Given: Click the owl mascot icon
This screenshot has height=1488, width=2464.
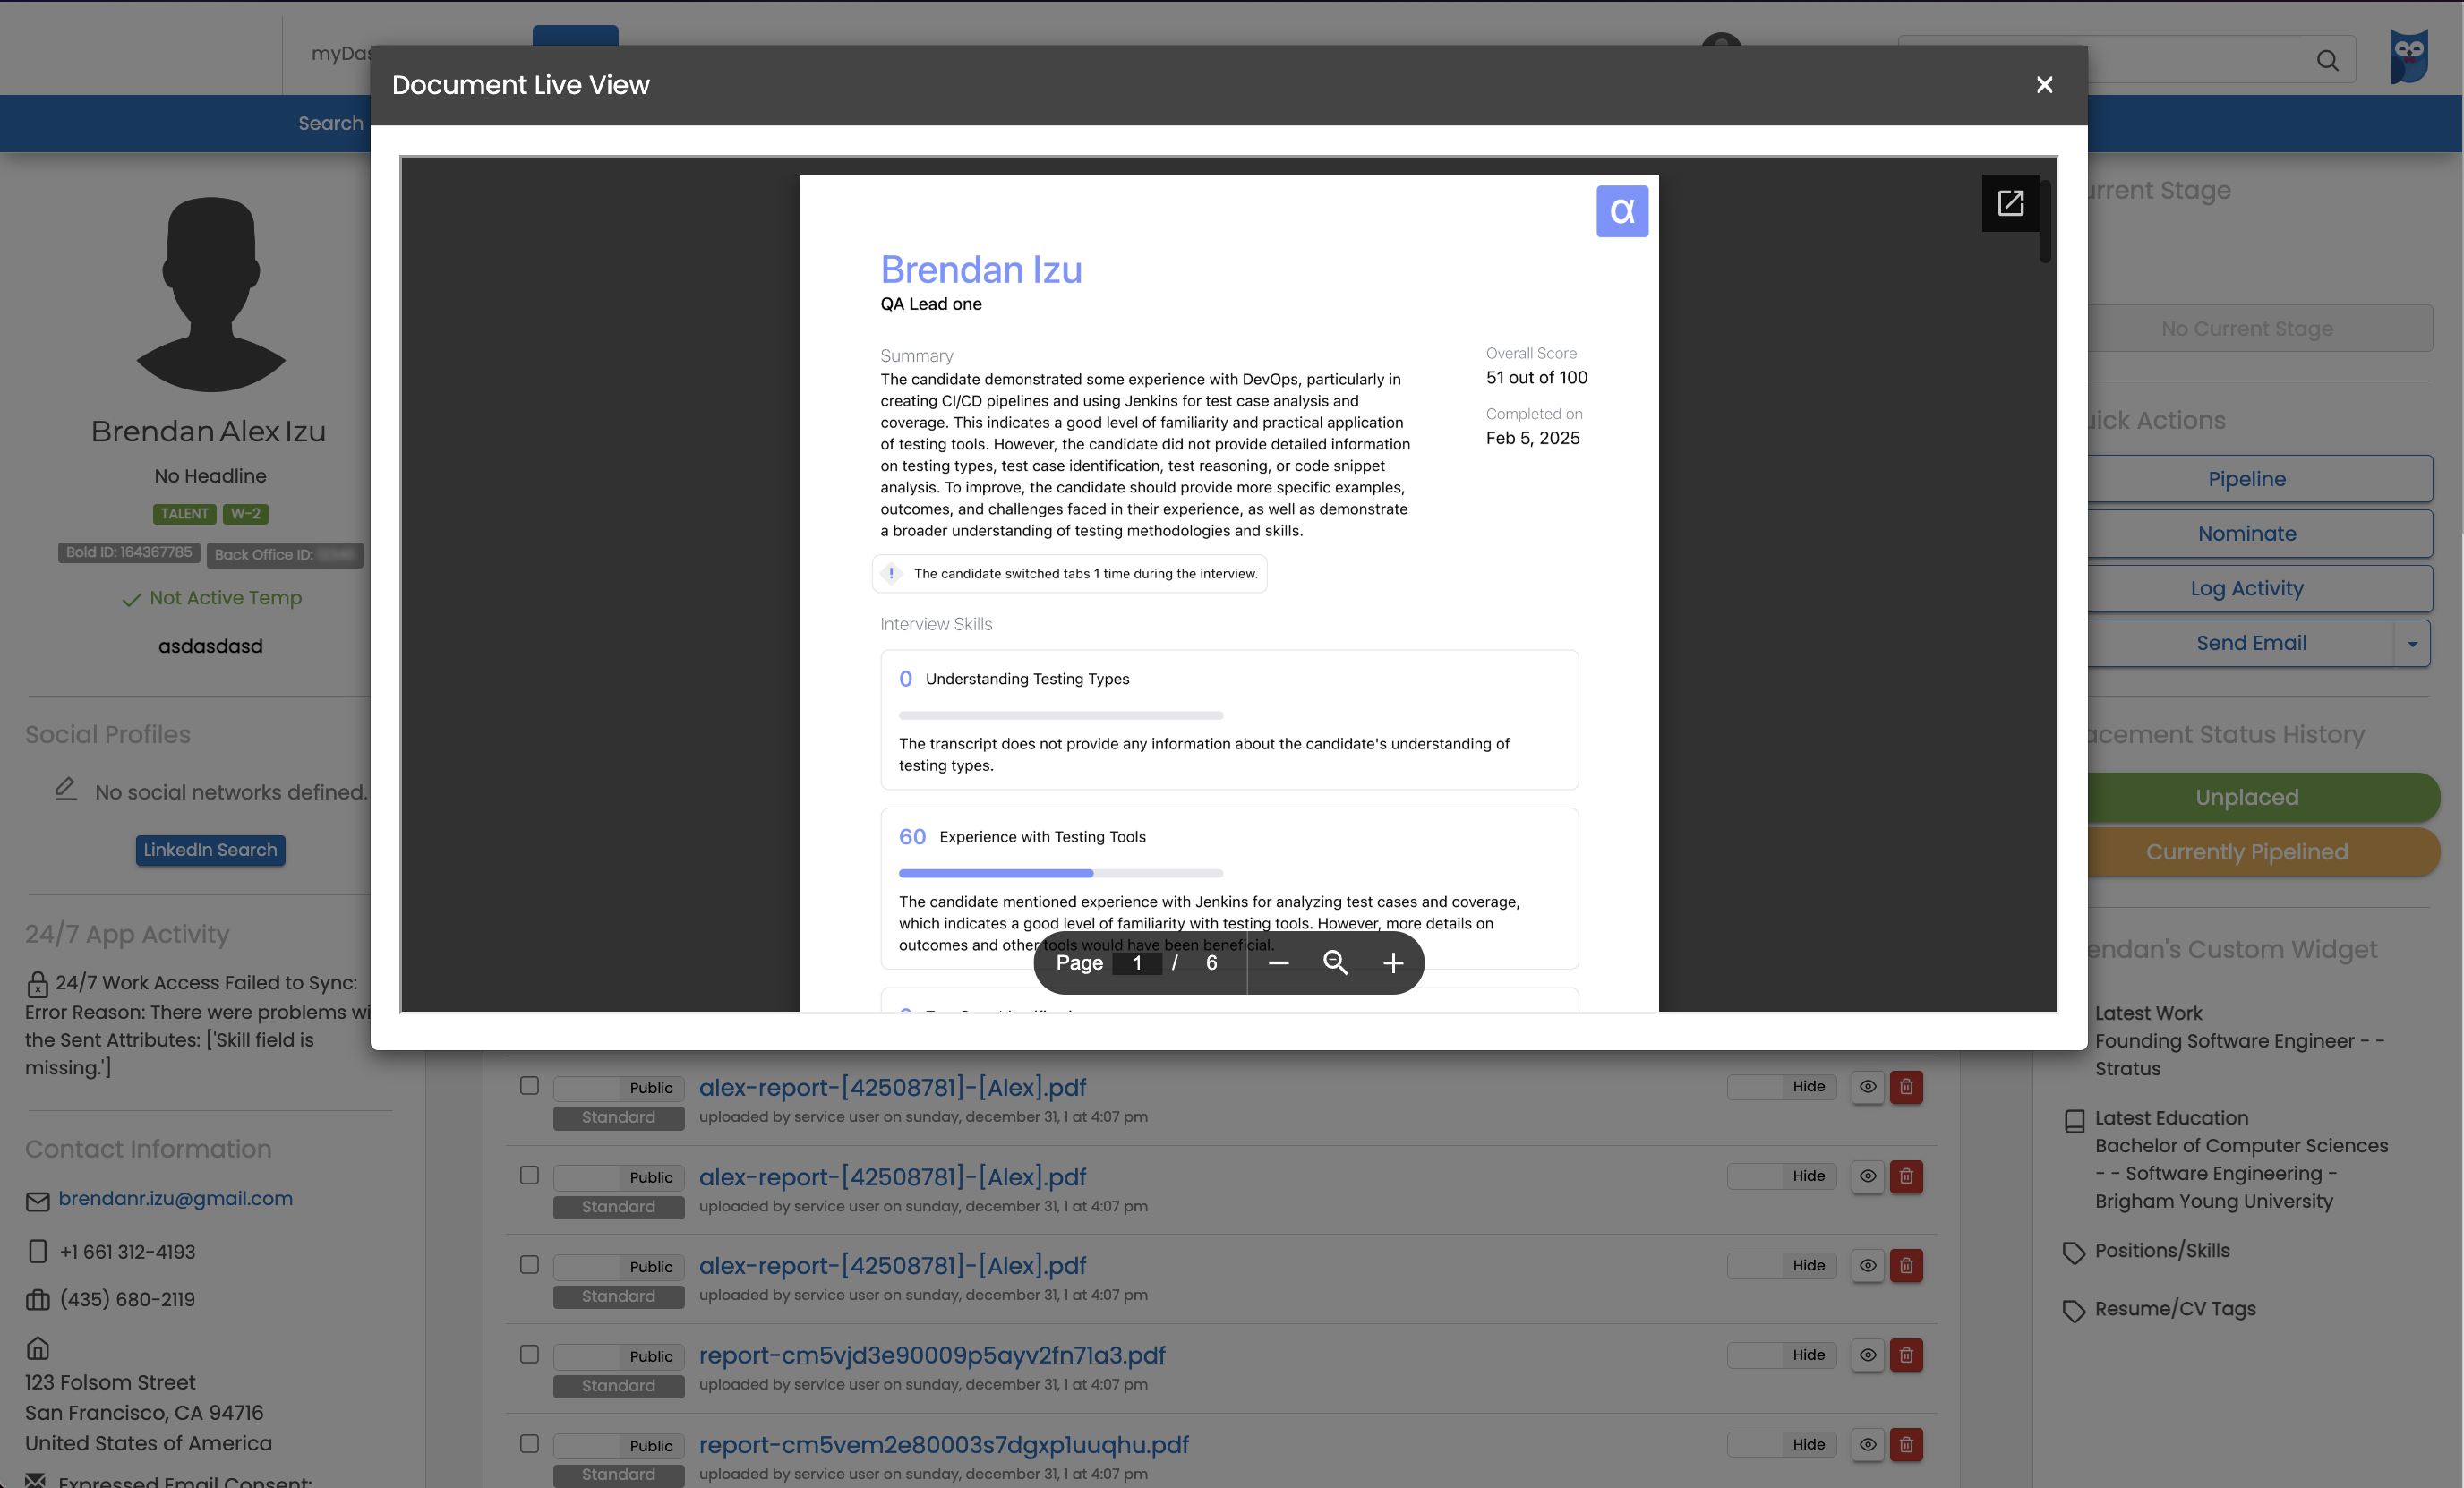Looking at the screenshot, I should (2408, 57).
